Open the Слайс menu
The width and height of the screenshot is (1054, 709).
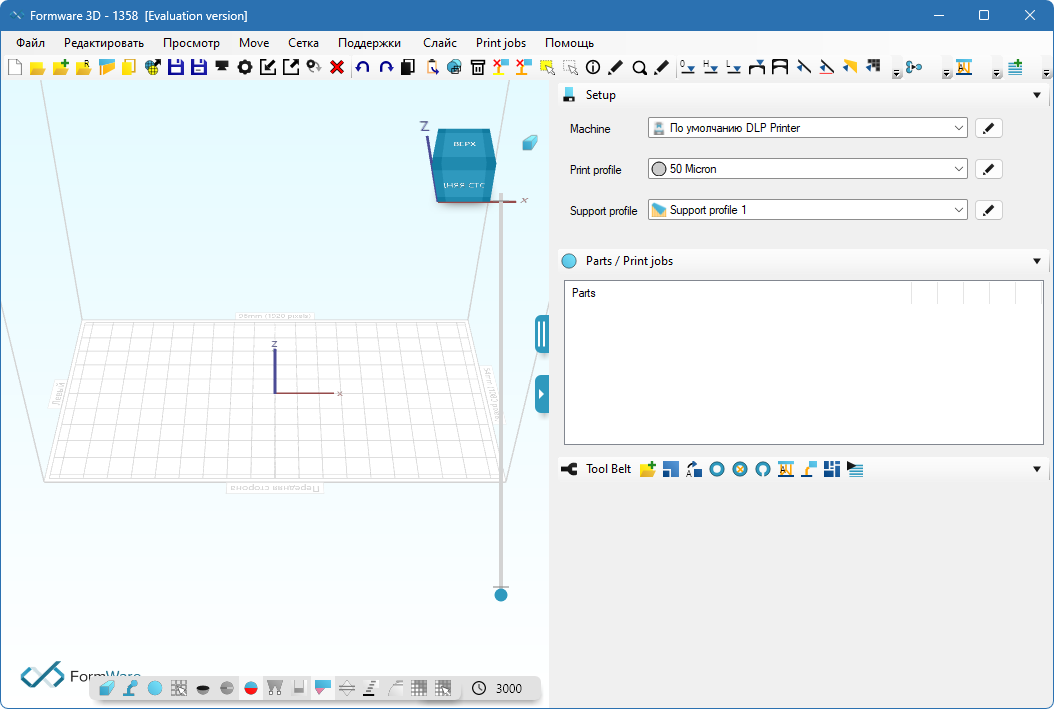pyautogui.click(x=440, y=43)
